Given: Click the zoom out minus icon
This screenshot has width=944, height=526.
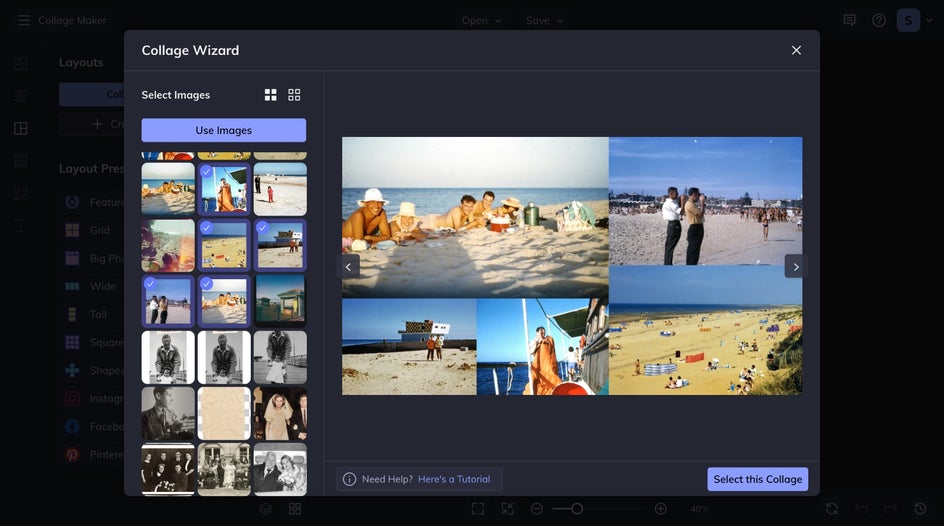Looking at the screenshot, I should point(536,509).
